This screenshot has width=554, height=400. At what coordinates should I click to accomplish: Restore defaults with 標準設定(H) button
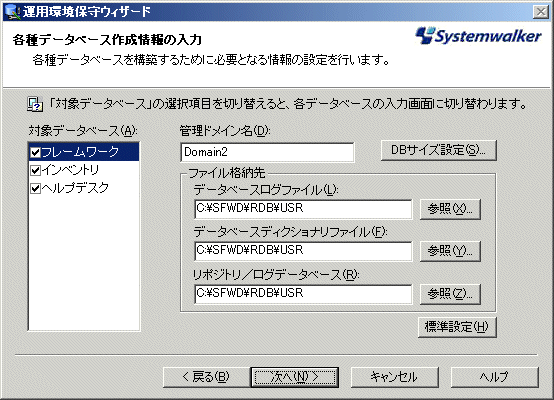(457, 327)
